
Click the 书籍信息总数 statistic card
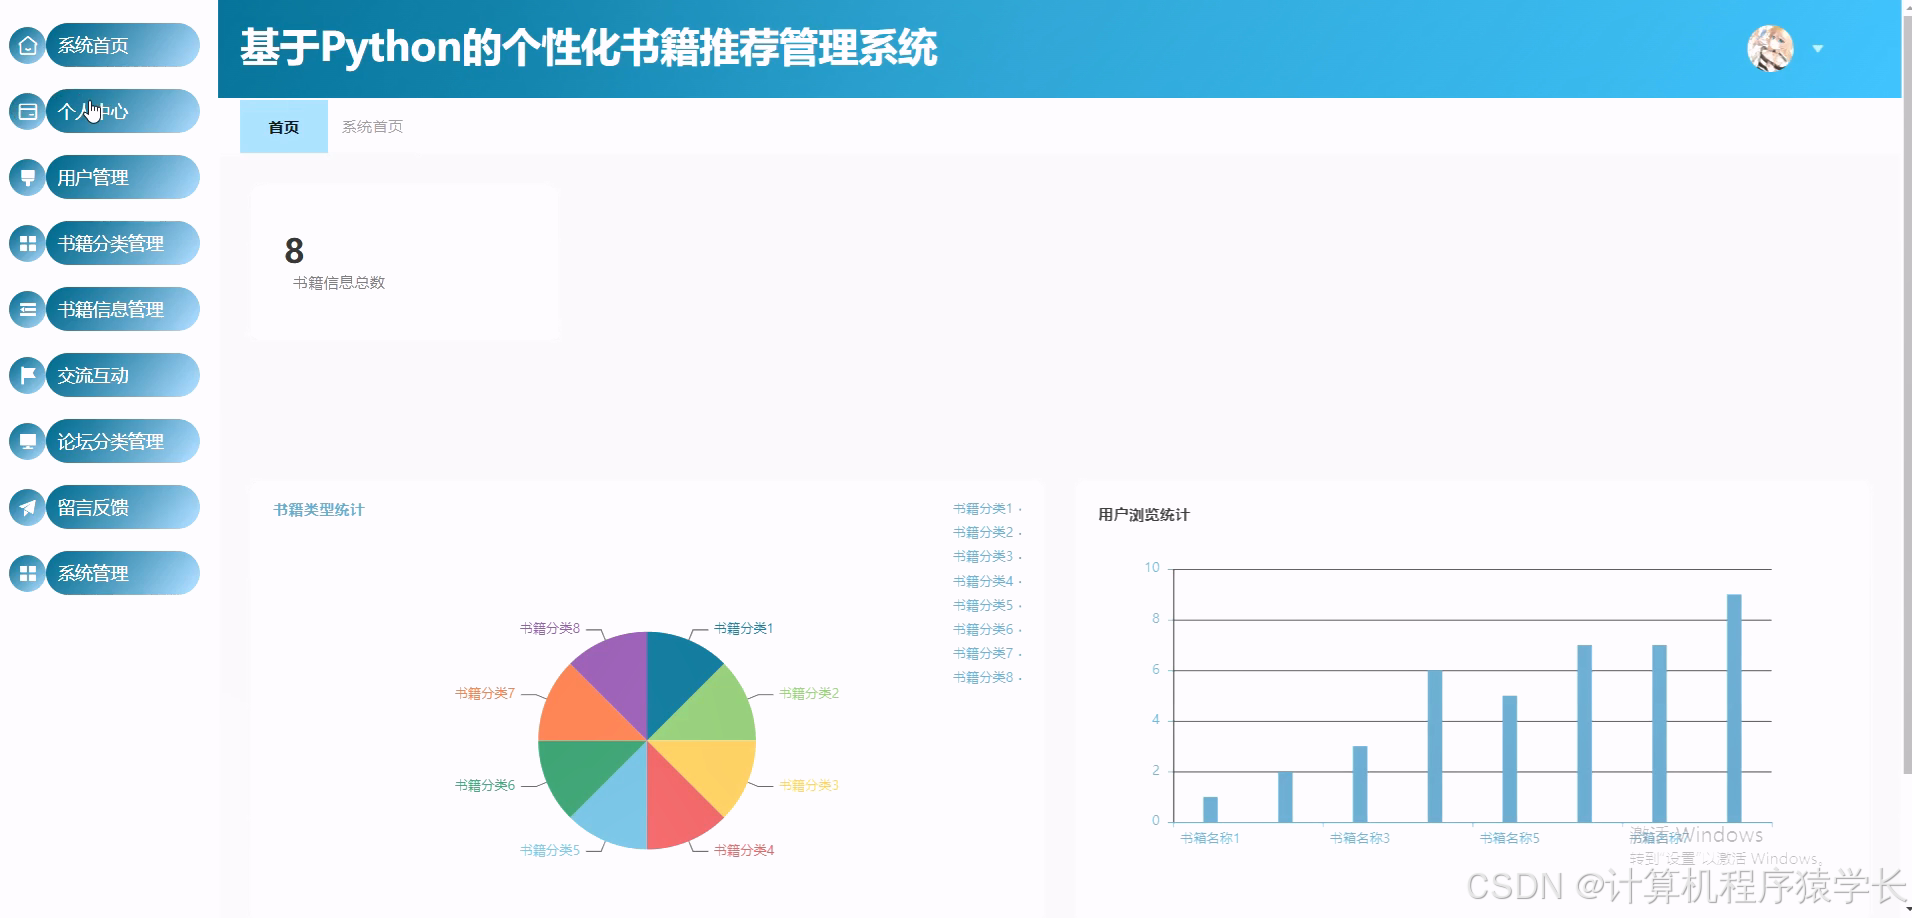tap(404, 261)
